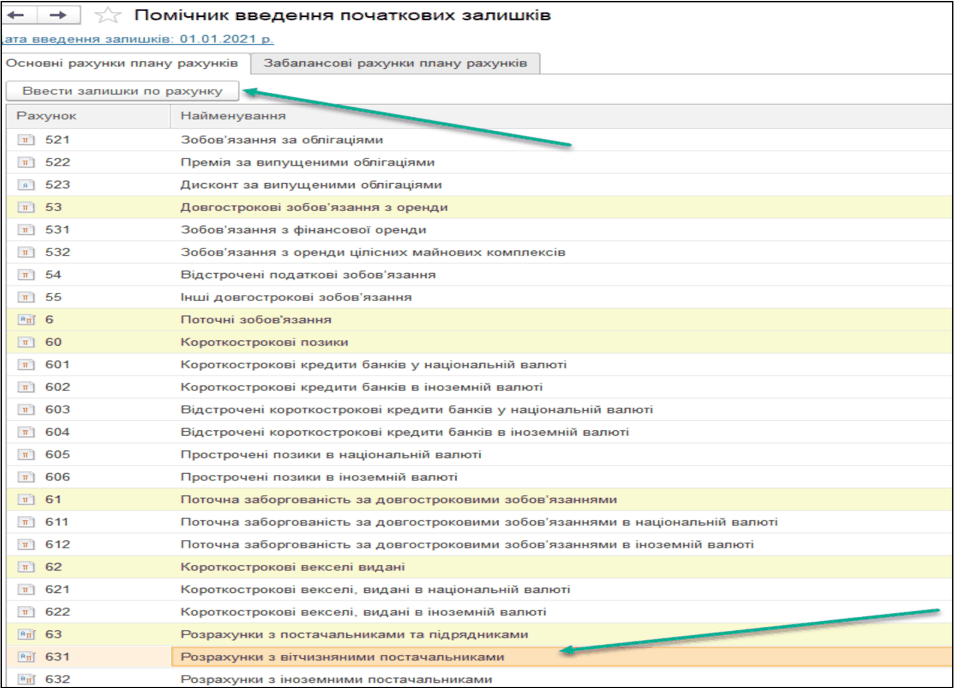
Task: Select account 523 Дисконт за випущеними облігаціями
Action: pyautogui.click(x=310, y=185)
